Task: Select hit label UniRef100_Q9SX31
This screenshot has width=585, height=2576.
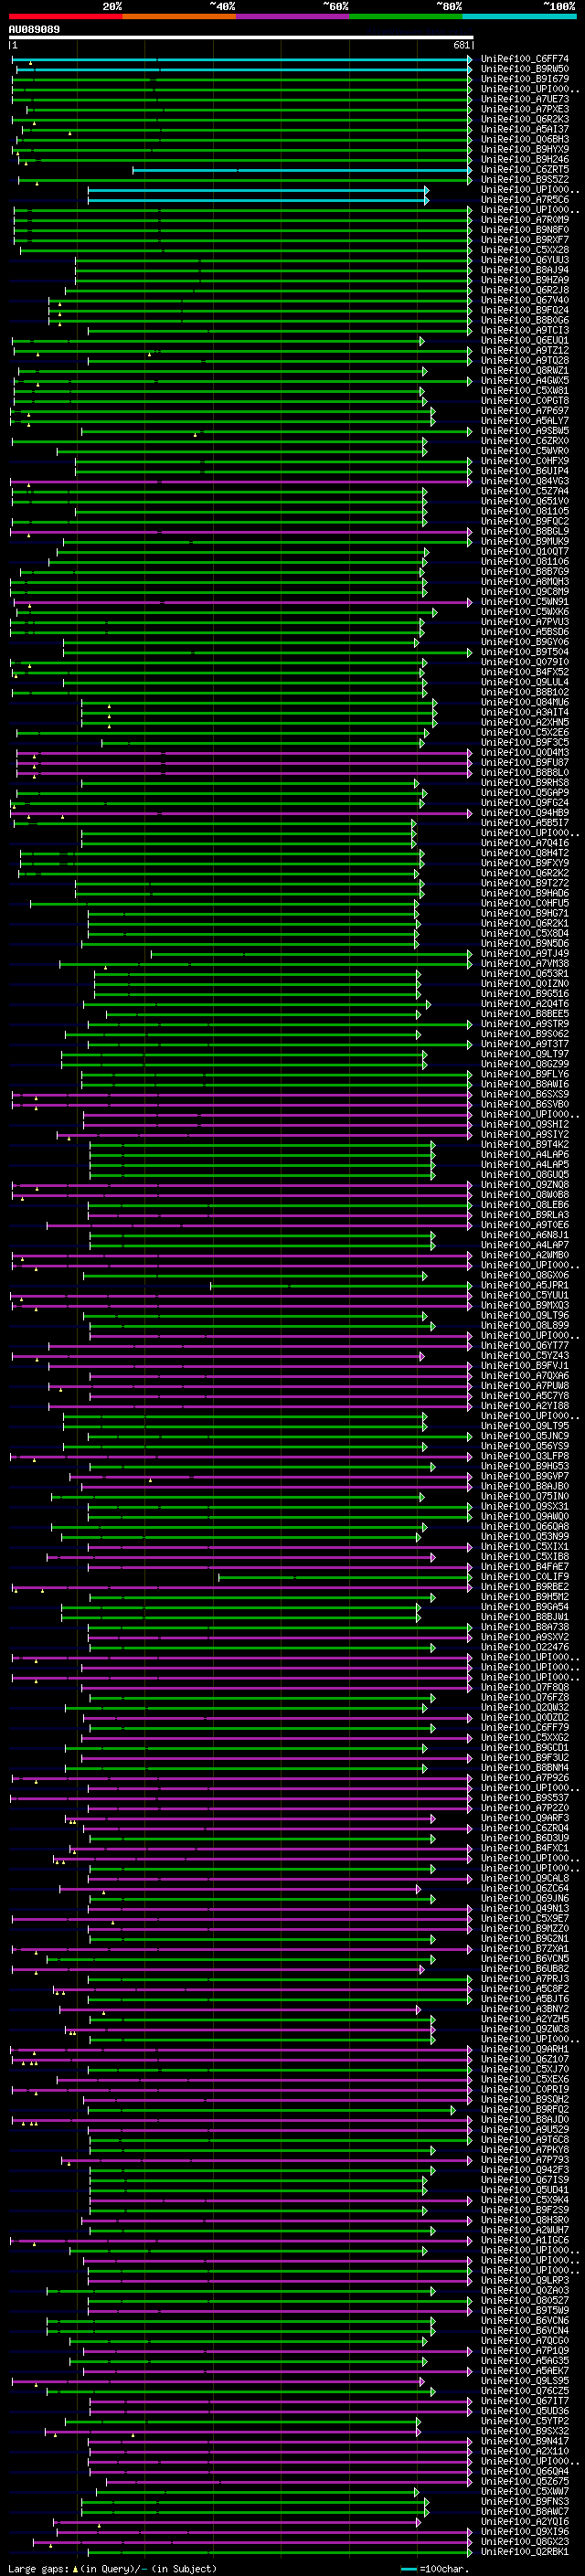Action: pyautogui.click(x=525, y=1506)
